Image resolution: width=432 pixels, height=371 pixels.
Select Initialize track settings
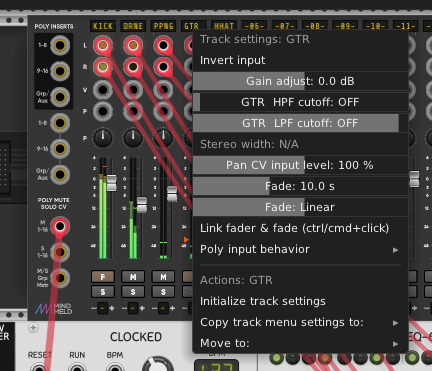pyautogui.click(x=300, y=301)
